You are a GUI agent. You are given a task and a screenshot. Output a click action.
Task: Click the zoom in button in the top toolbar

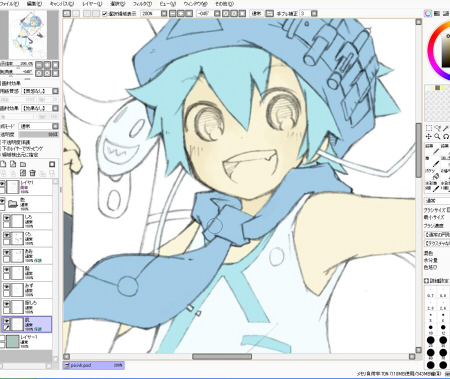(181, 13)
